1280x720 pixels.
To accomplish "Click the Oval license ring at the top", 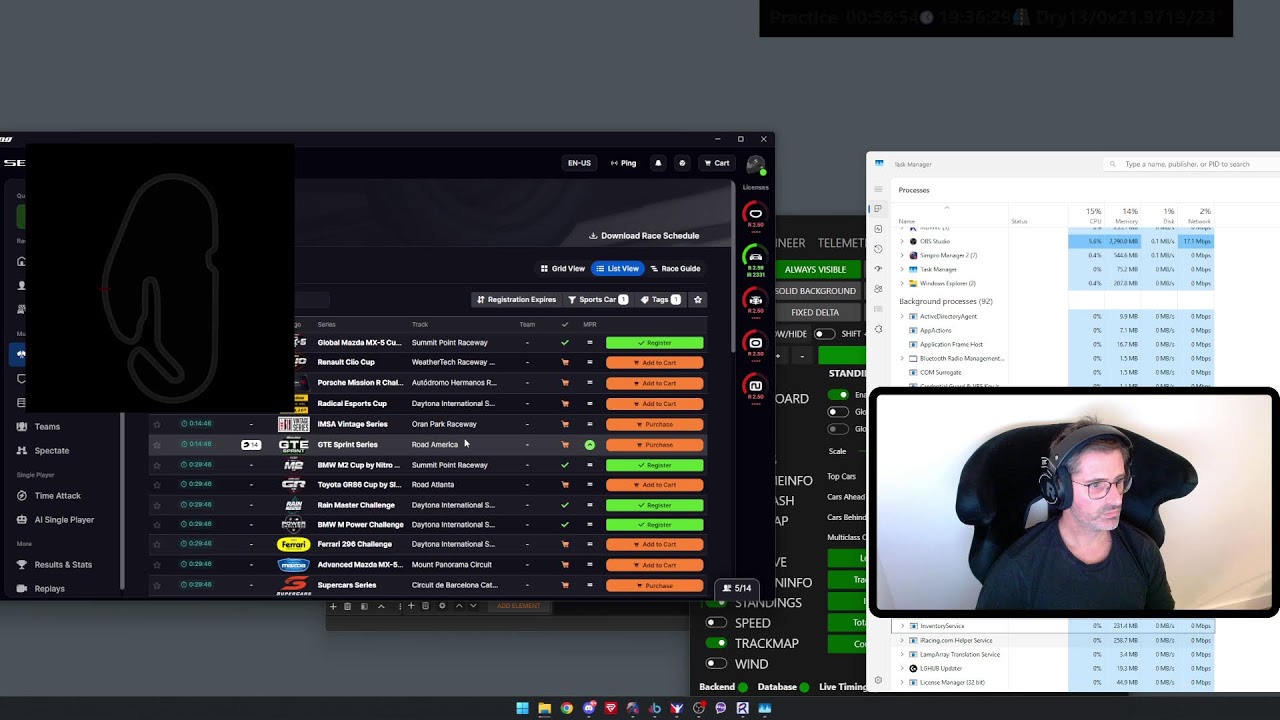I will (x=756, y=213).
